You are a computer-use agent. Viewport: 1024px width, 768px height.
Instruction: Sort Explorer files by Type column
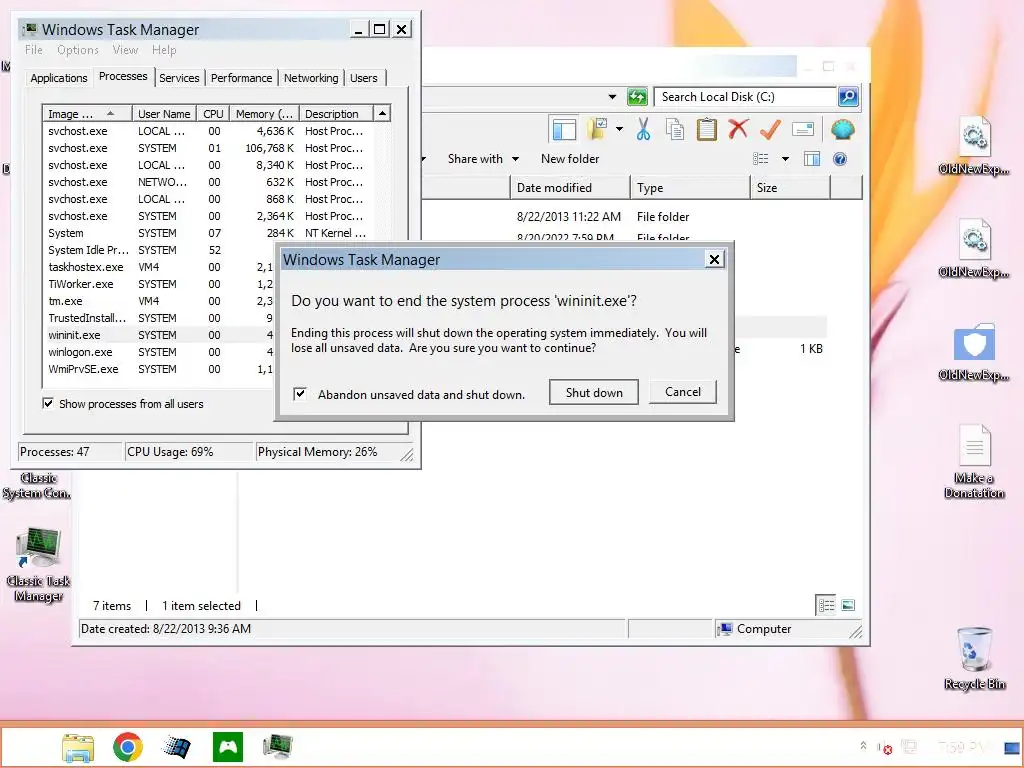690,187
